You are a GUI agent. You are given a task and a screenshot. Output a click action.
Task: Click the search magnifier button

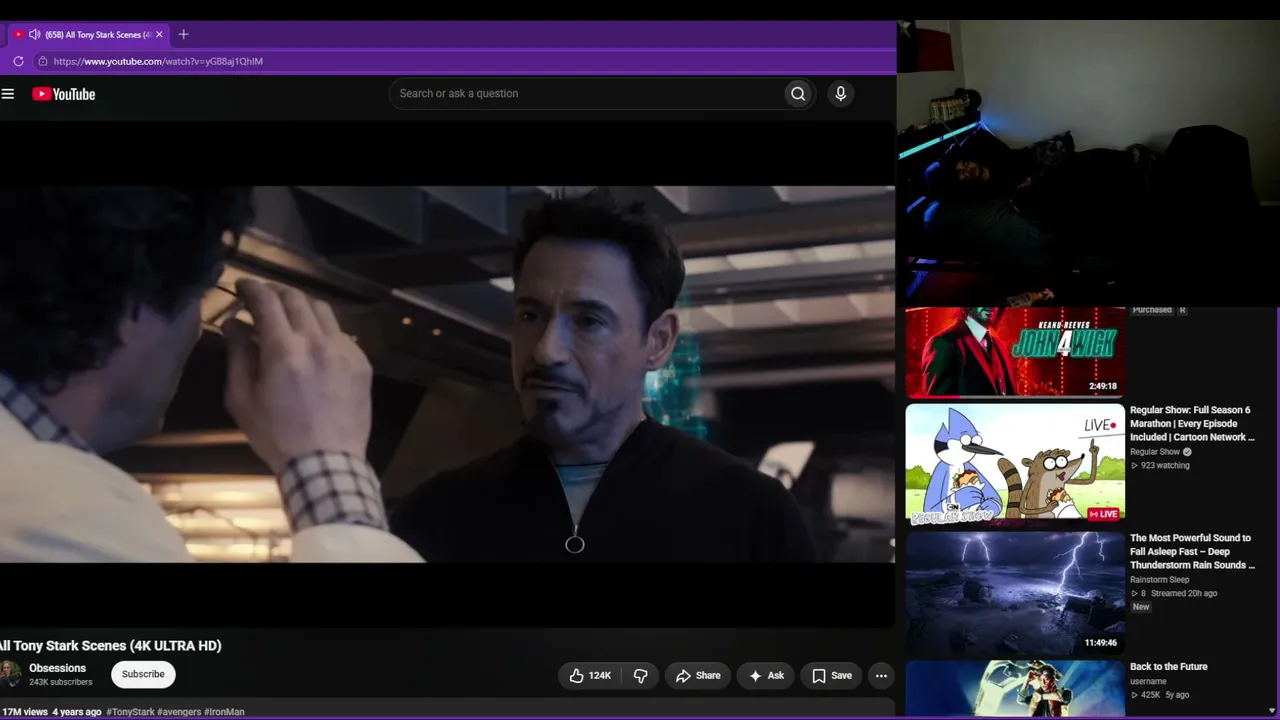tap(798, 94)
